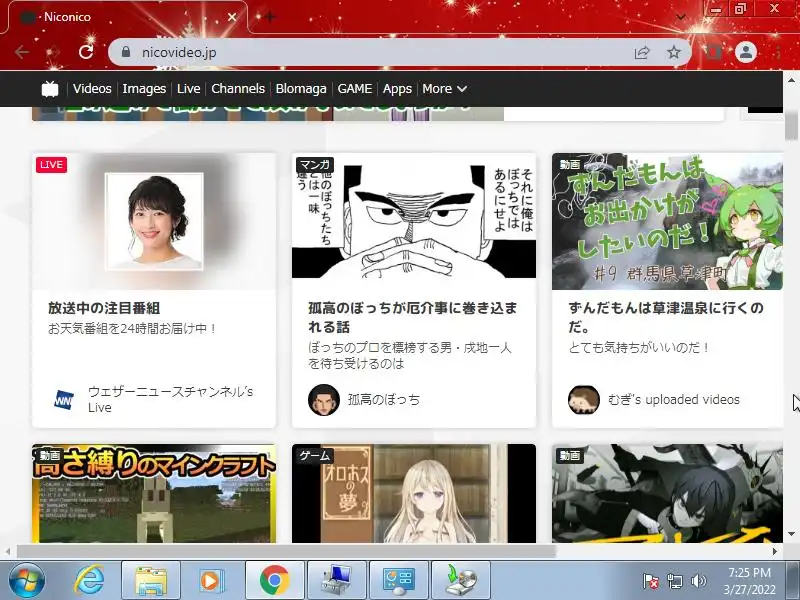
Task: Open the tab search chevron in title bar
Action: click(x=681, y=17)
